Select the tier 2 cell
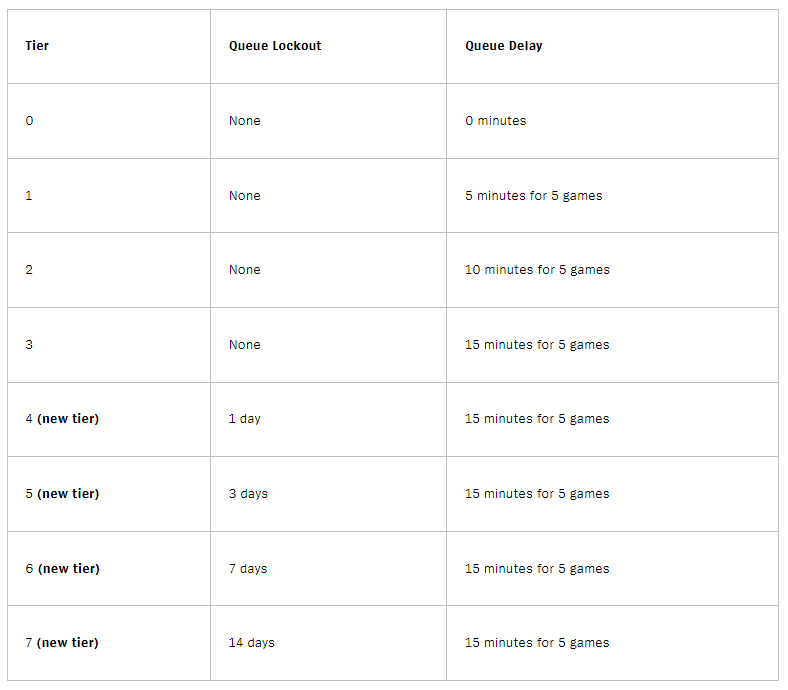 109,270
